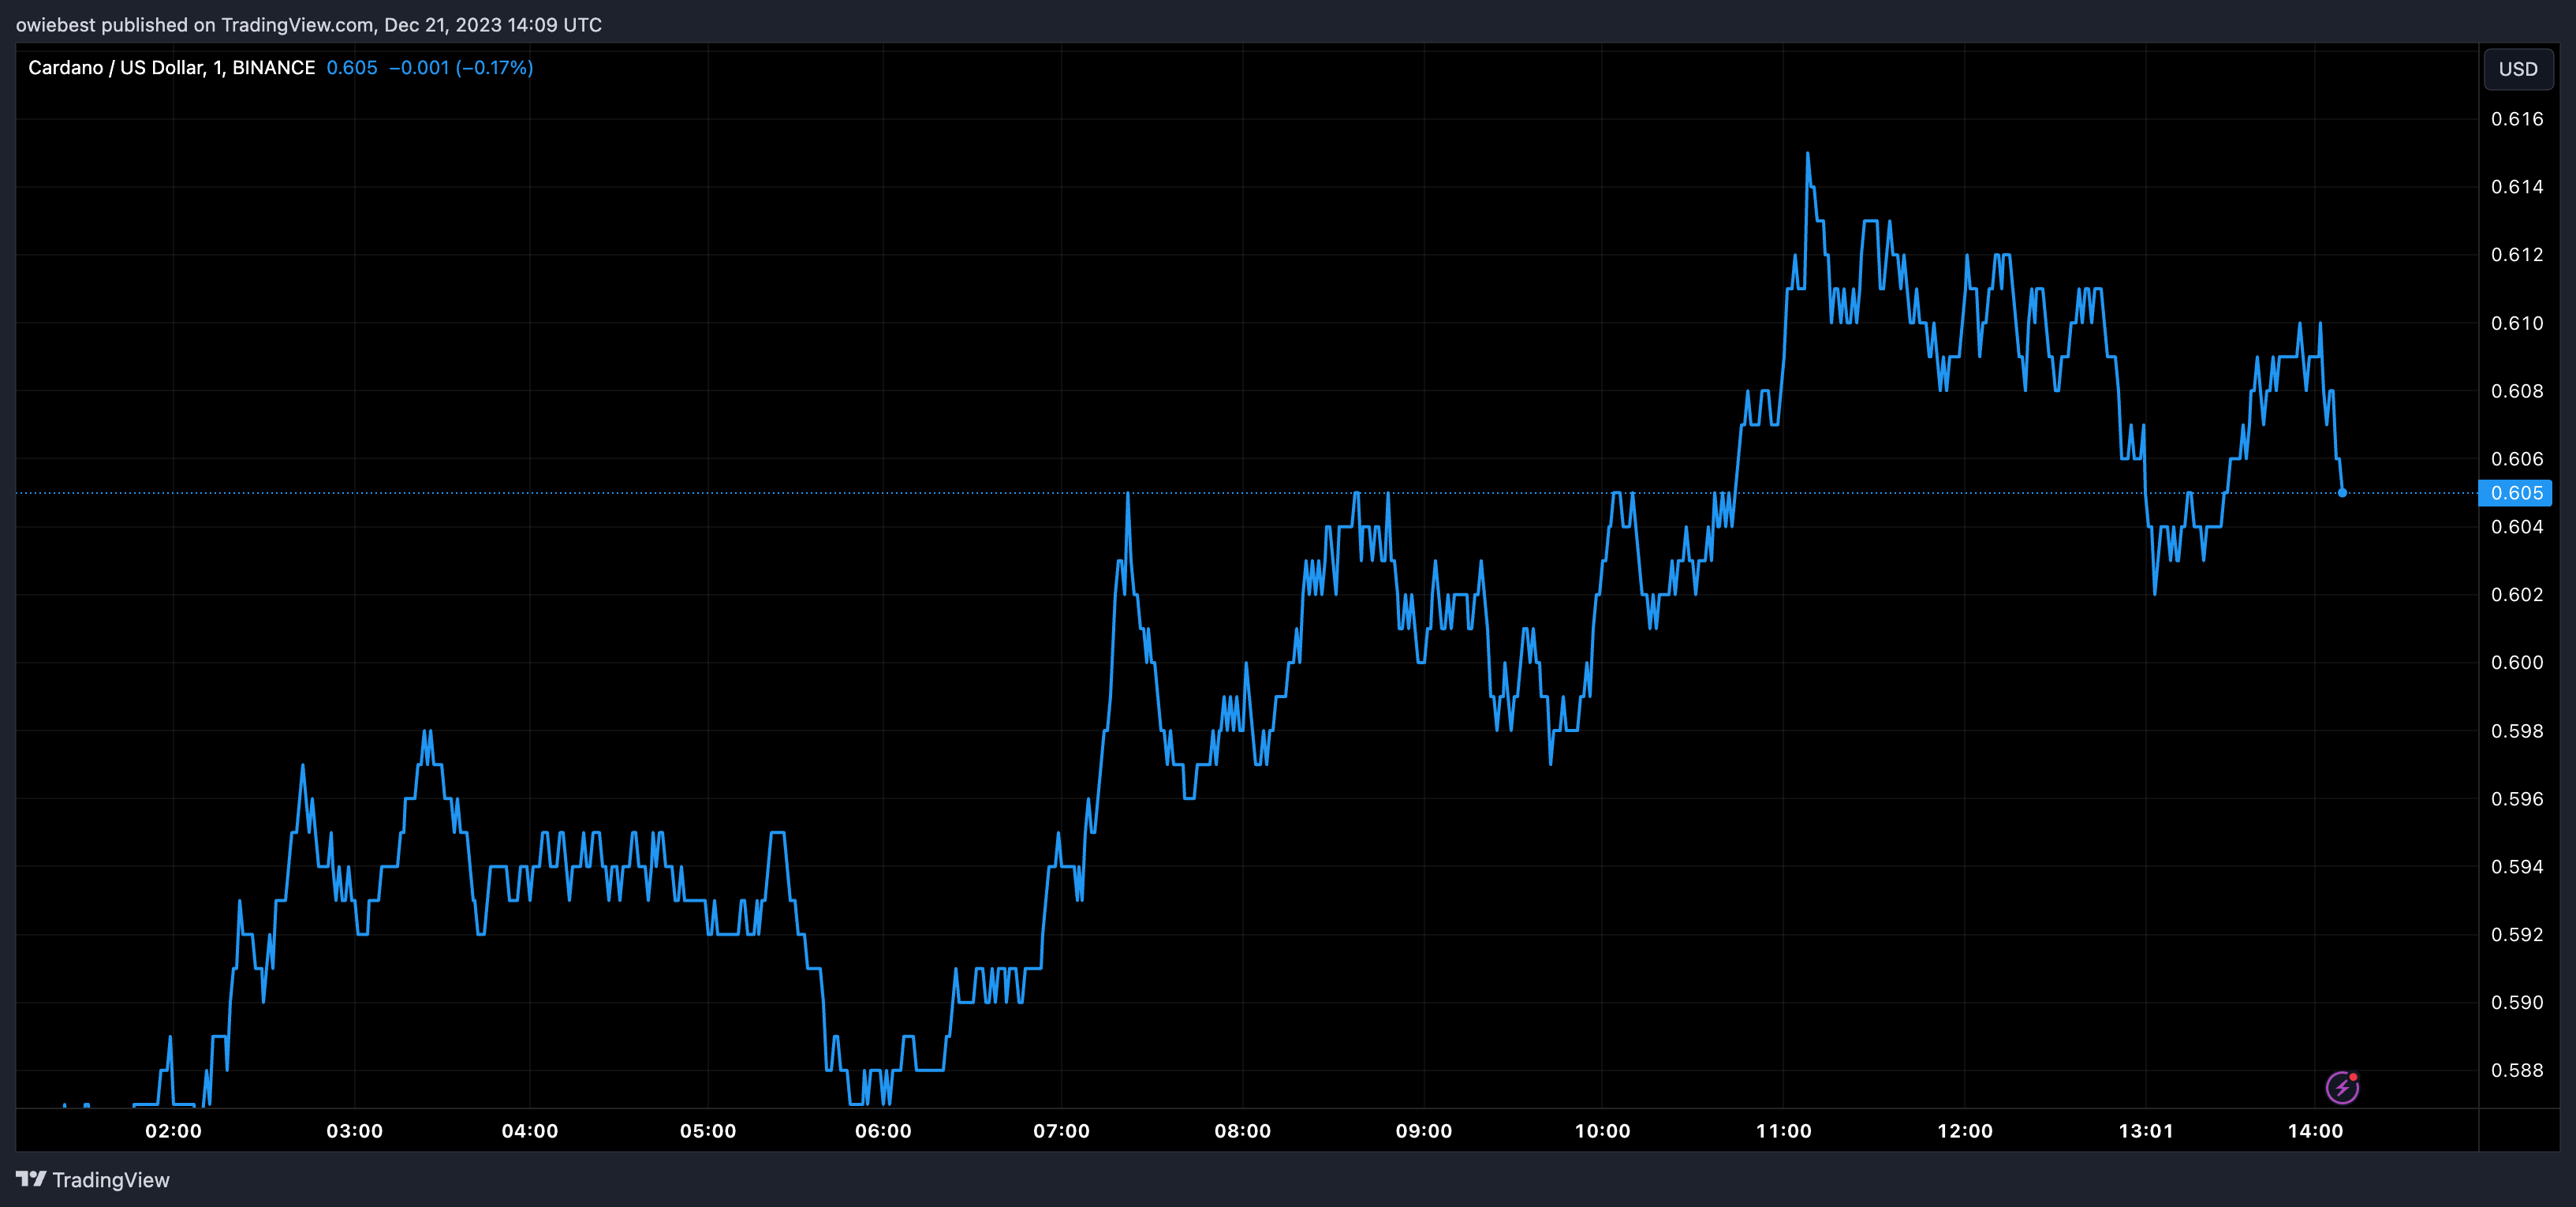This screenshot has width=2576, height=1207.
Task: Click the publish header text by owiebest
Action: pos(309,25)
